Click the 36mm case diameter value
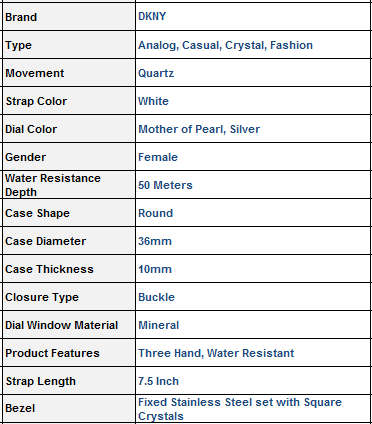The width and height of the screenshot is (372, 424). pyautogui.click(x=155, y=241)
